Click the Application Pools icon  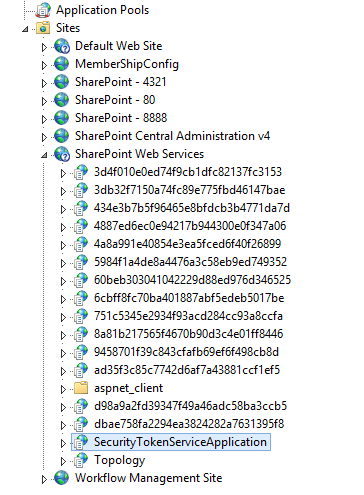(43, 10)
